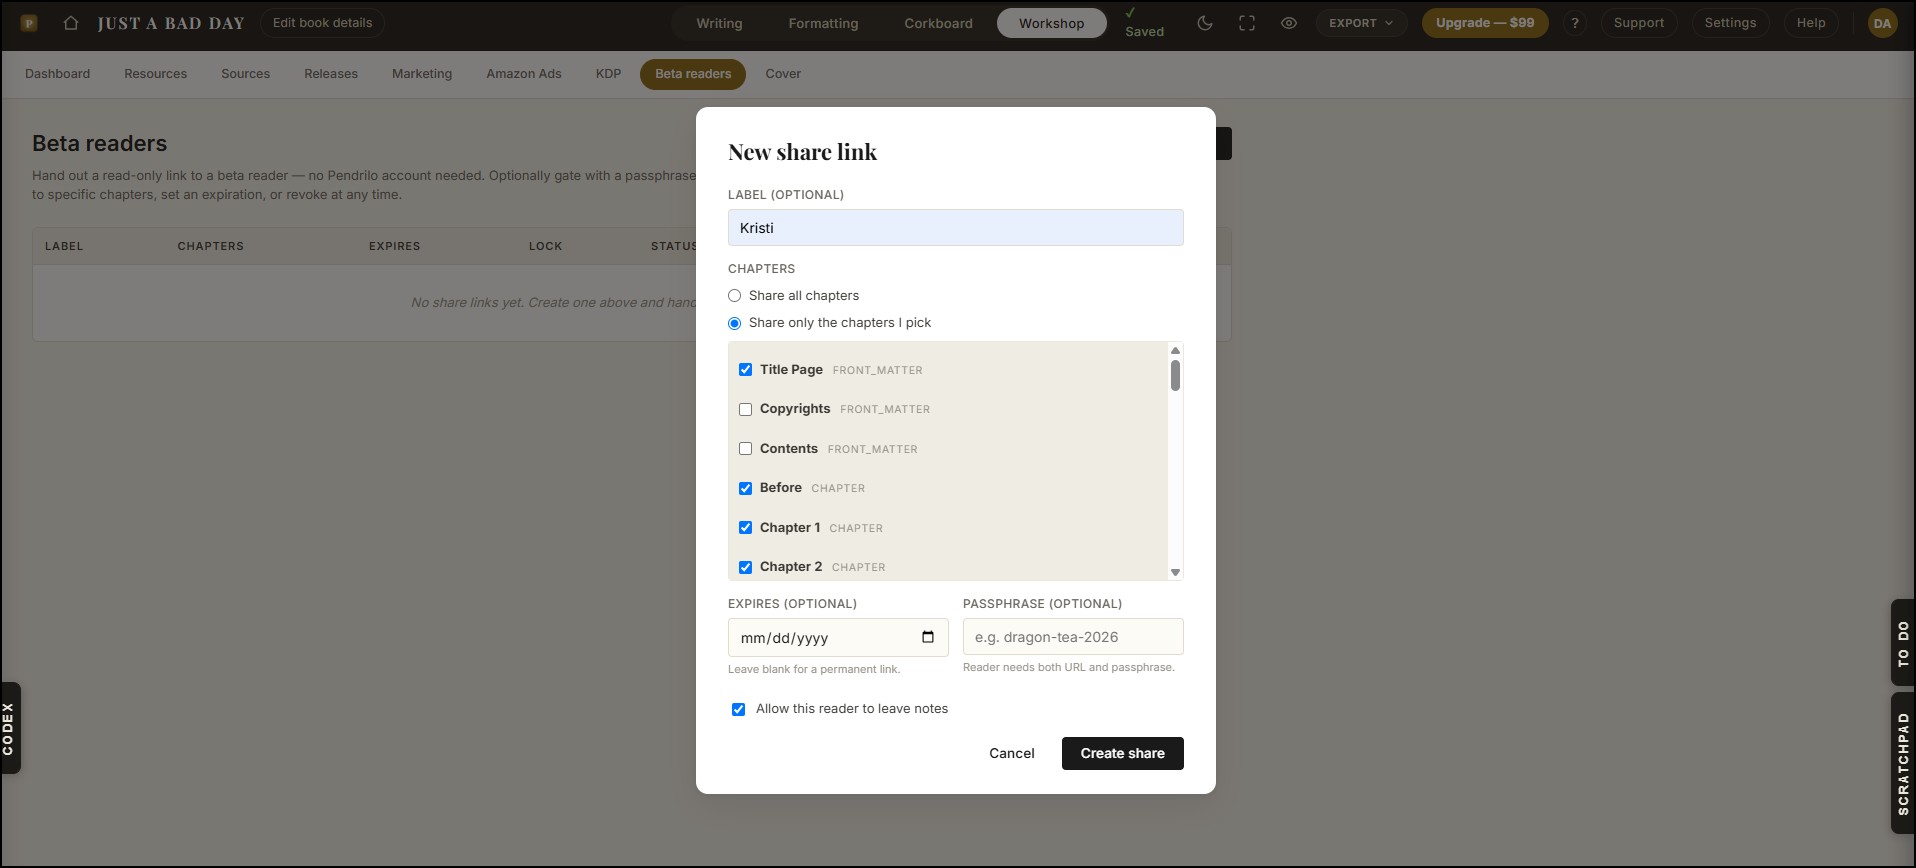1916x868 pixels.
Task: Switch to the Writing tab
Action: (719, 23)
